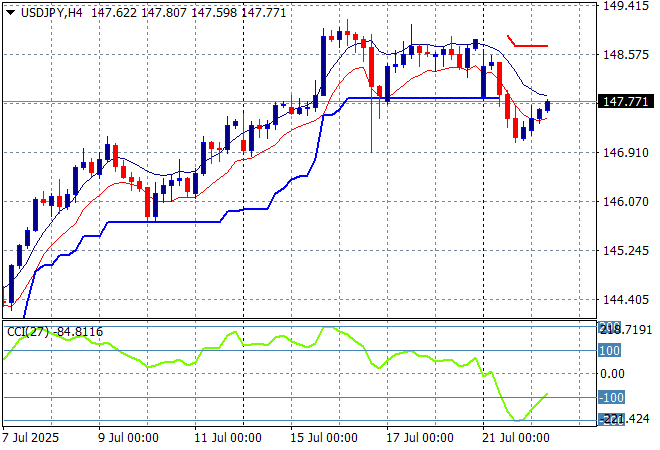Viewport: 660px width, 450px height.
Task: Click the 9 Jul 00:00 date label
Action: tap(128, 437)
